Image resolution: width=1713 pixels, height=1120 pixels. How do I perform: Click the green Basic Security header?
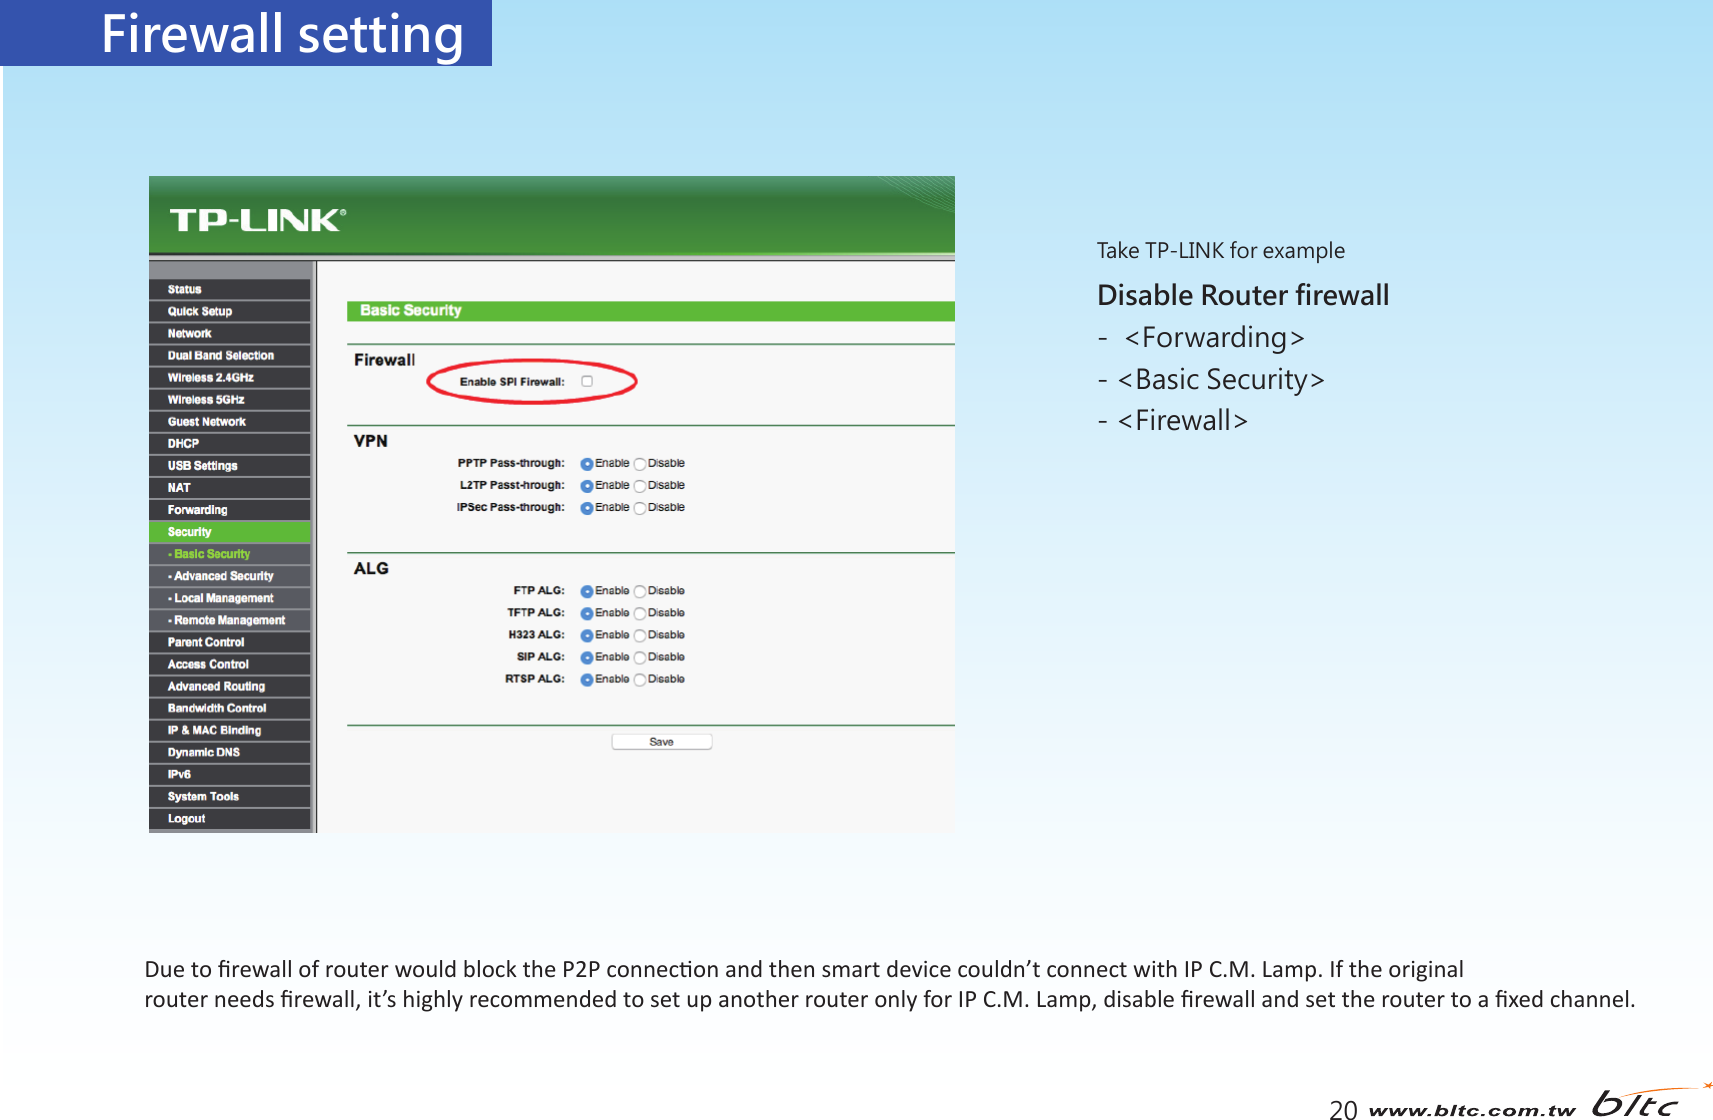point(651,311)
